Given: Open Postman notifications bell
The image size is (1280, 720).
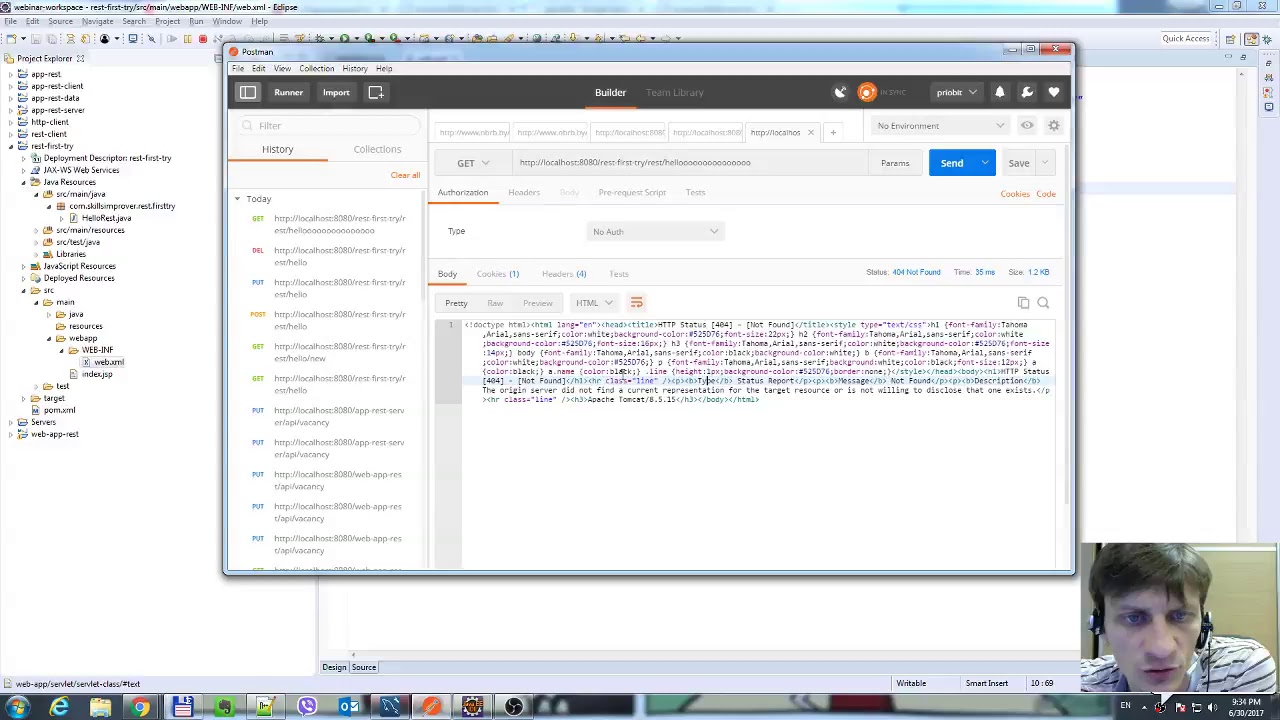Looking at the screenshot, I should click(999, 92).
